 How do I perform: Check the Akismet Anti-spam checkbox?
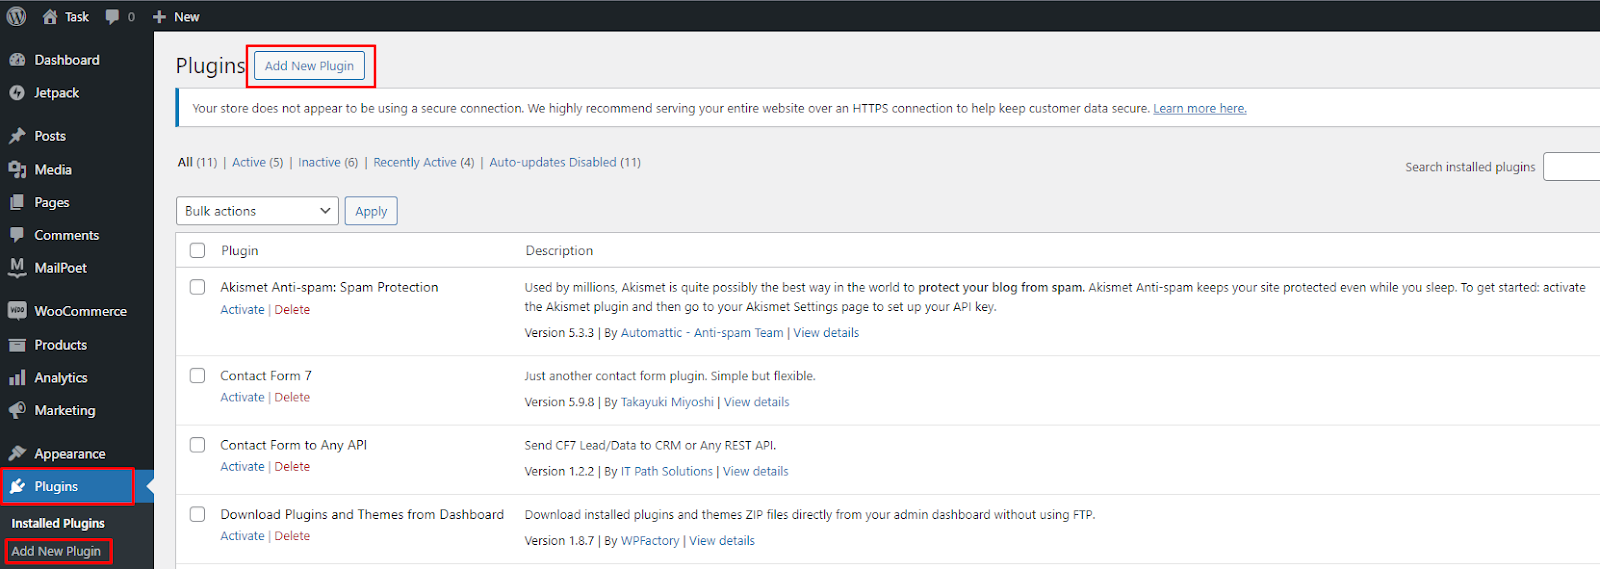pyautogui.click(x=198, y=287)
